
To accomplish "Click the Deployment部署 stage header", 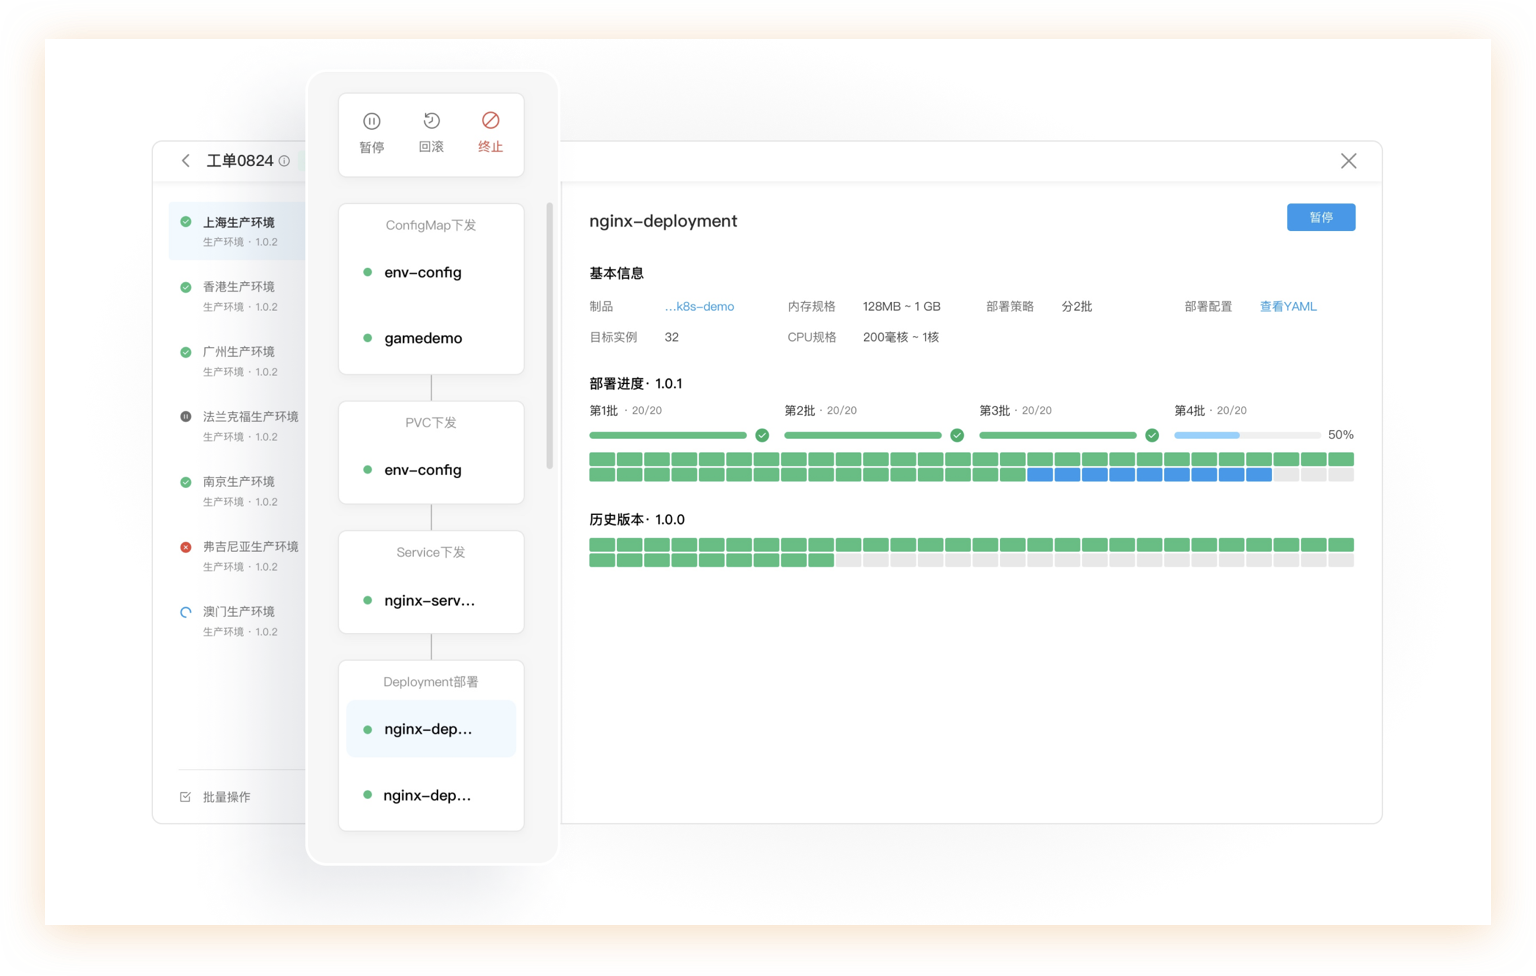I will 431,682.
